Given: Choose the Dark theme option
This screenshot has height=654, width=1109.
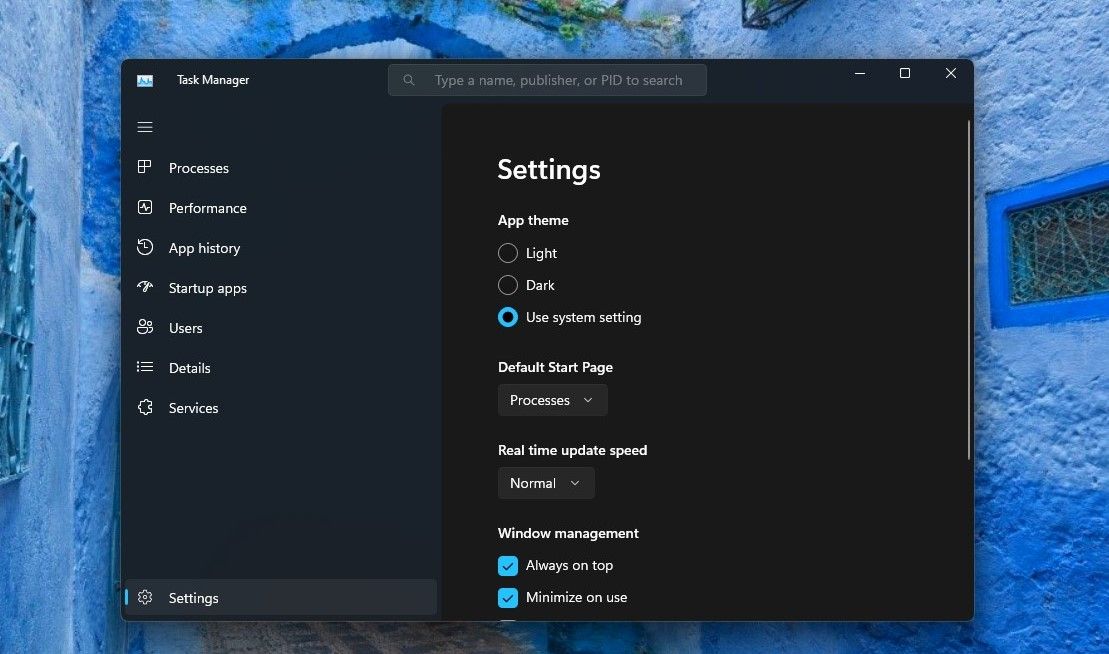Looking at the screenshot, I should [507, 285].
